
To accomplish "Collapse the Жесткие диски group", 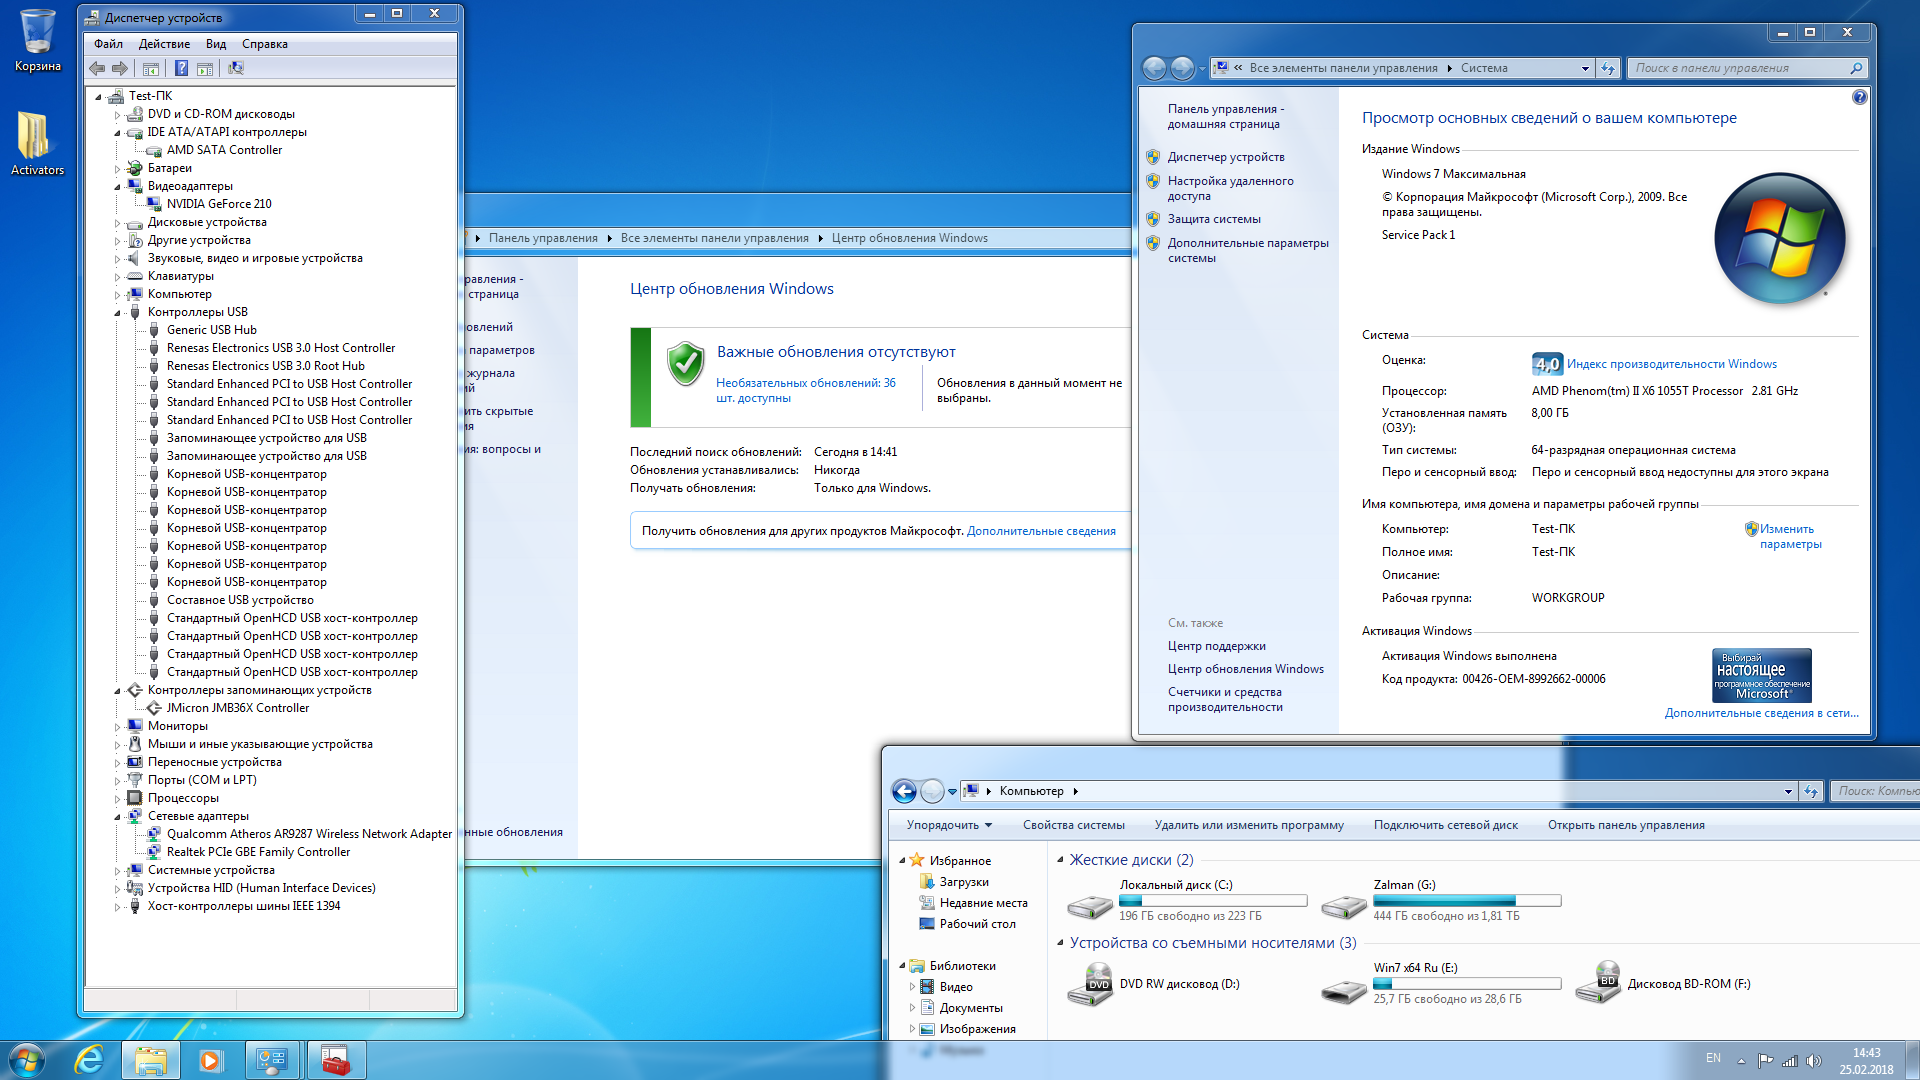I will pos(1060,860).
